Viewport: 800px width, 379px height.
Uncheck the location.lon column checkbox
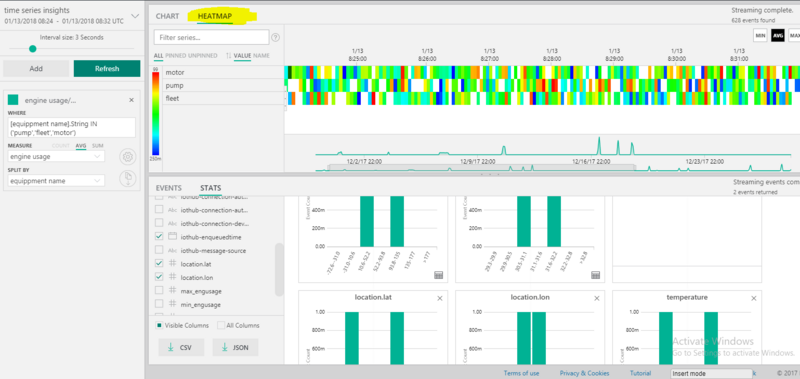pyautogui.click(x=159, y=277)
